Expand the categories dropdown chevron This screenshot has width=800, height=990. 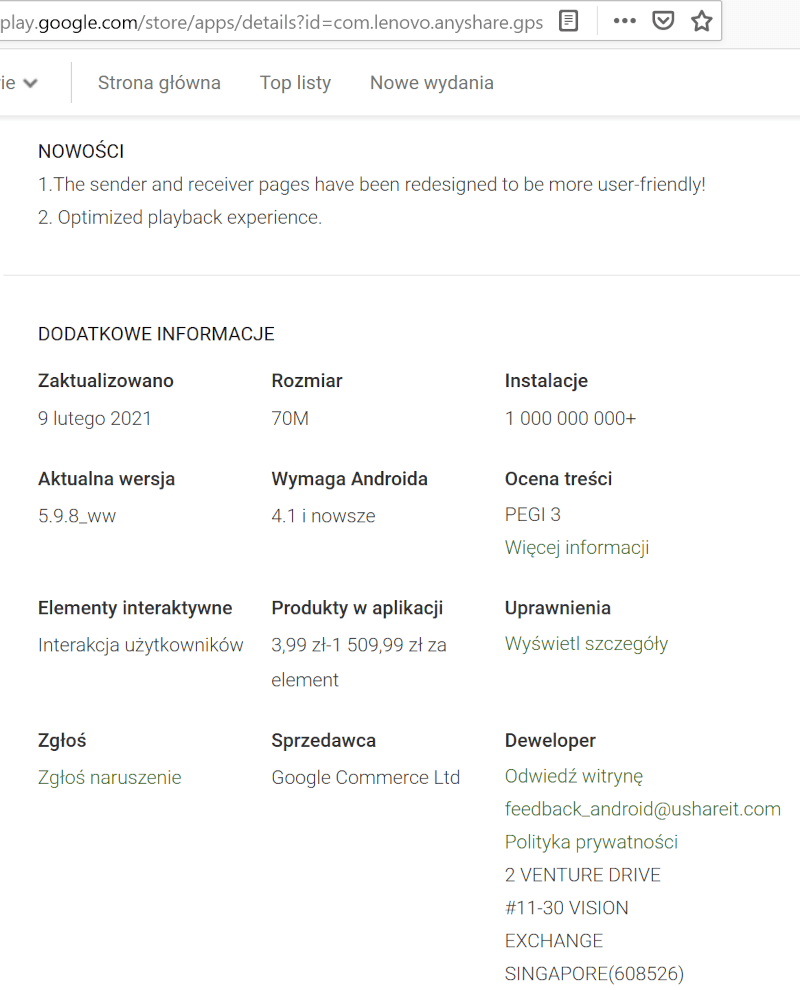(30, 83)
